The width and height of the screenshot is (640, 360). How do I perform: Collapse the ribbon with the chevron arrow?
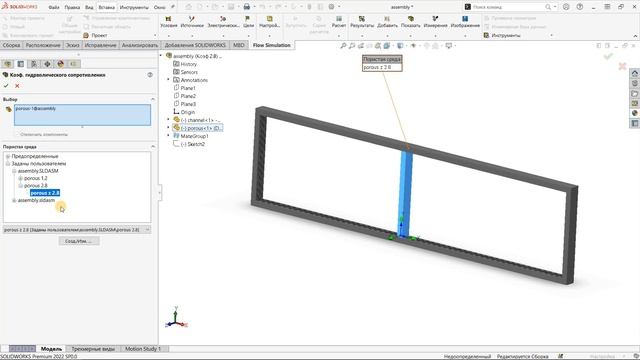pos(635,36)
